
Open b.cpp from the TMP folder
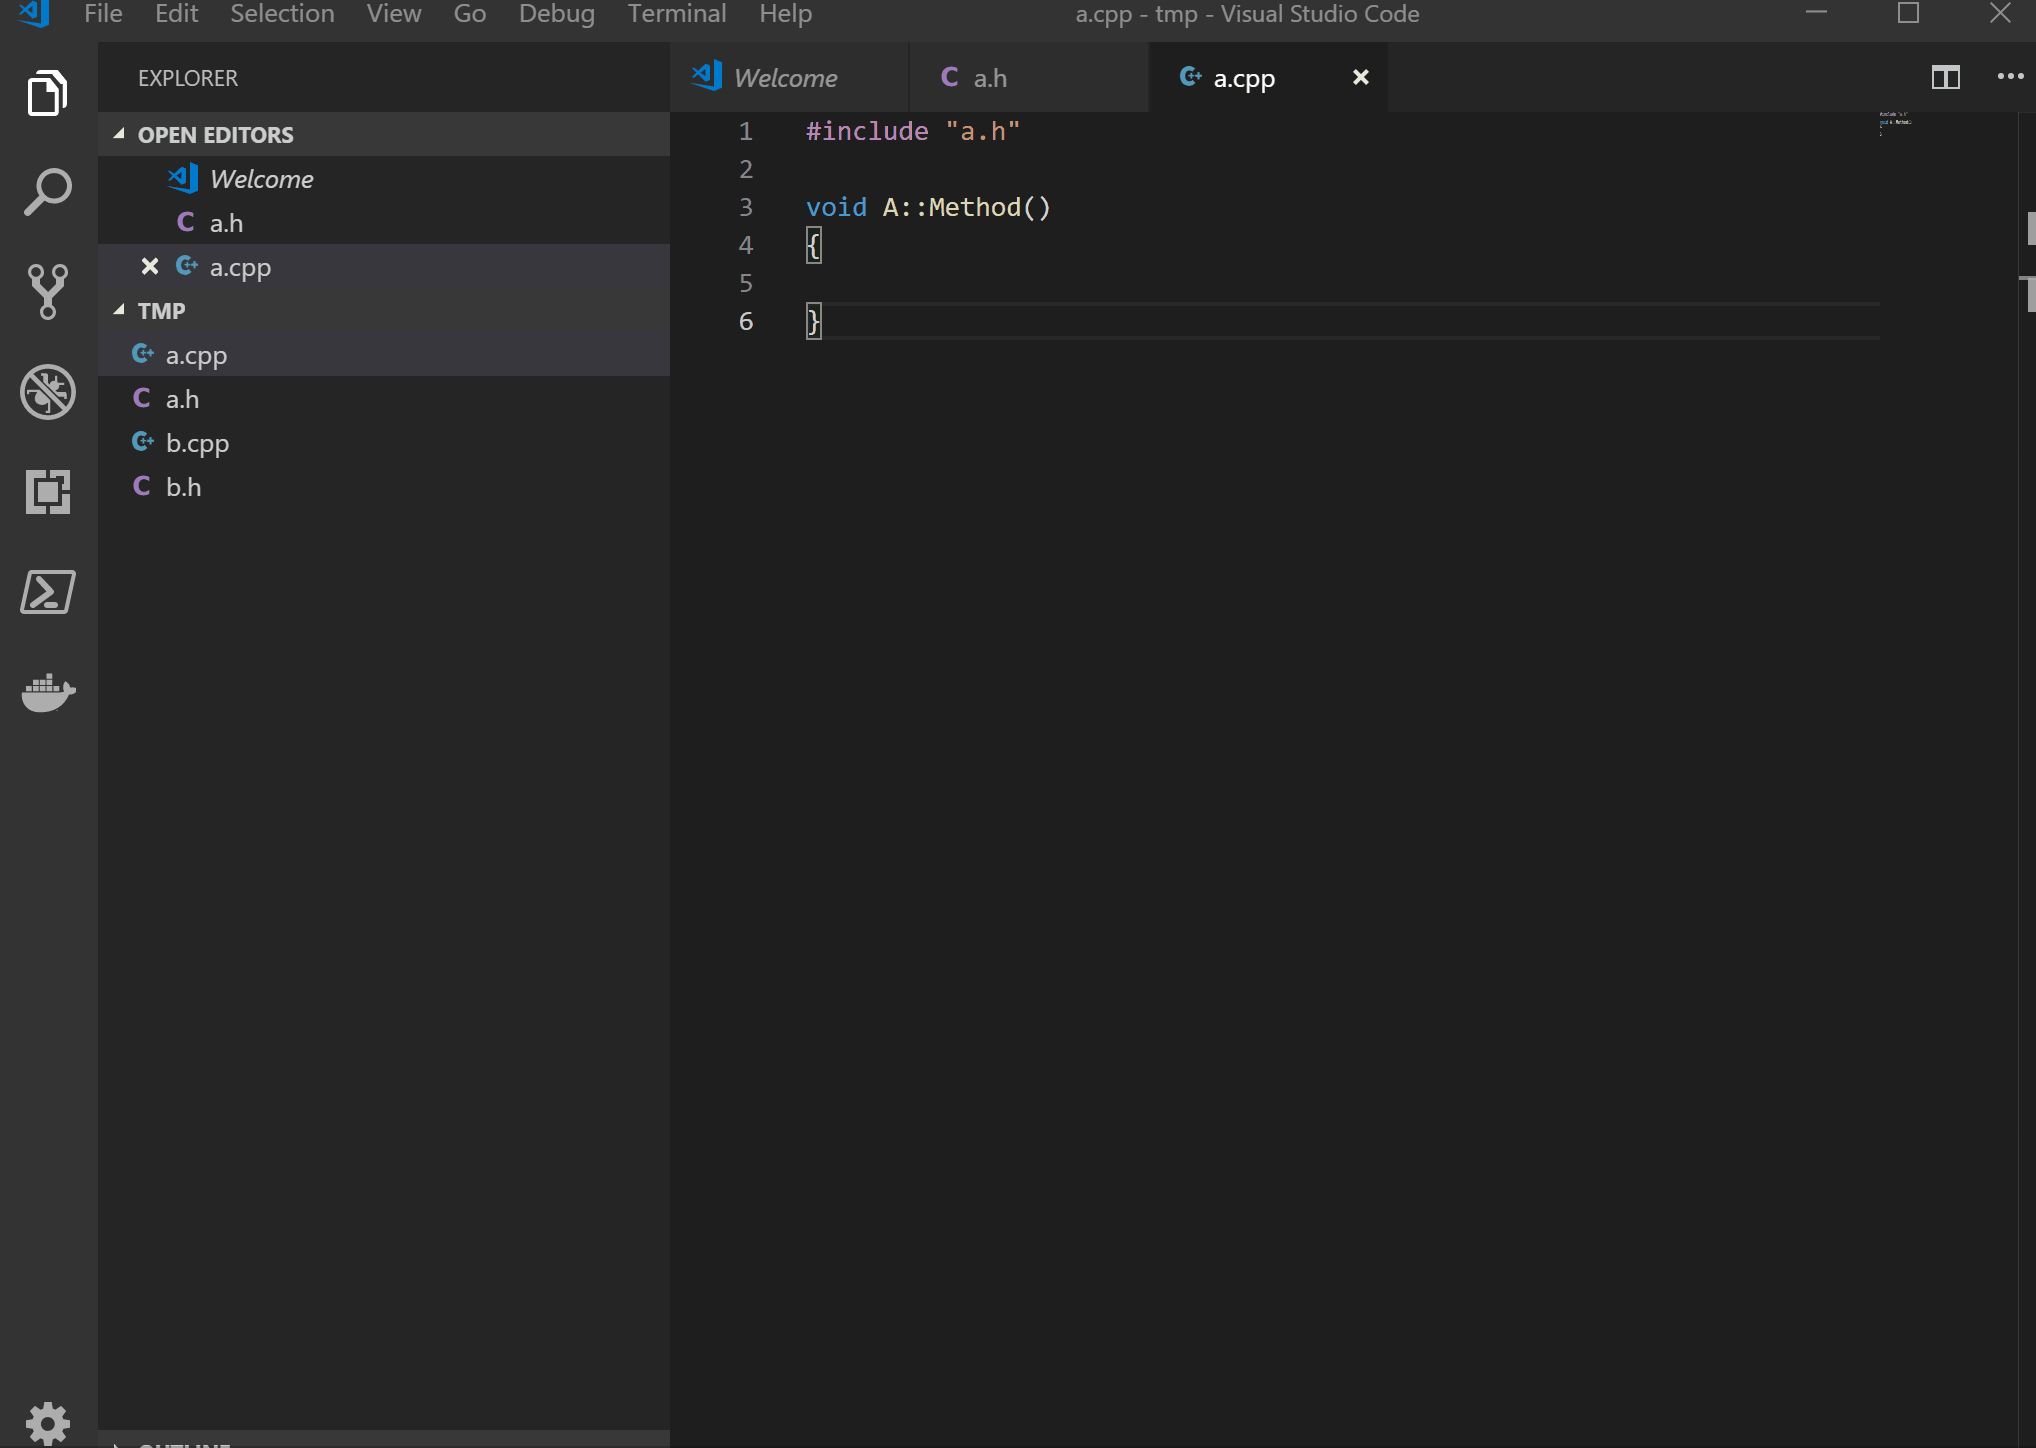[x=197, y=443]
